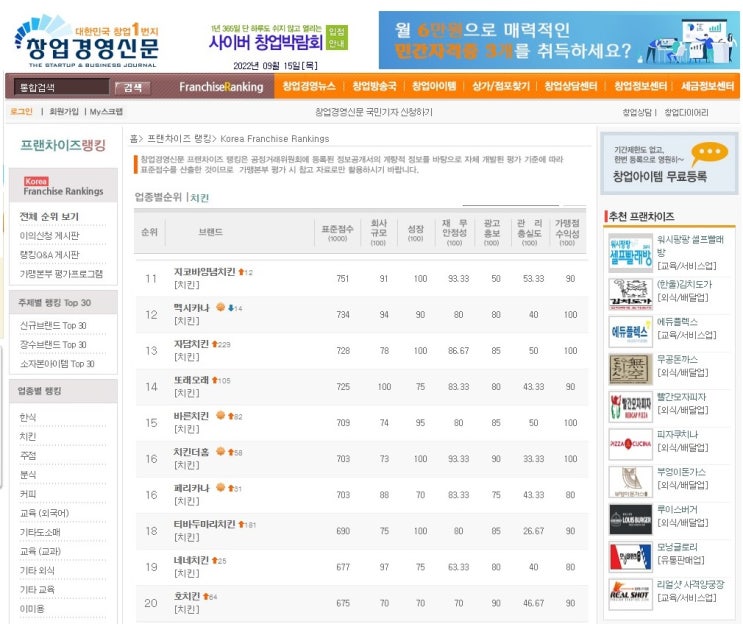Select the 주점 category in sidebar
The height and width of the screenshot is (624, 743).
(27, 455)
